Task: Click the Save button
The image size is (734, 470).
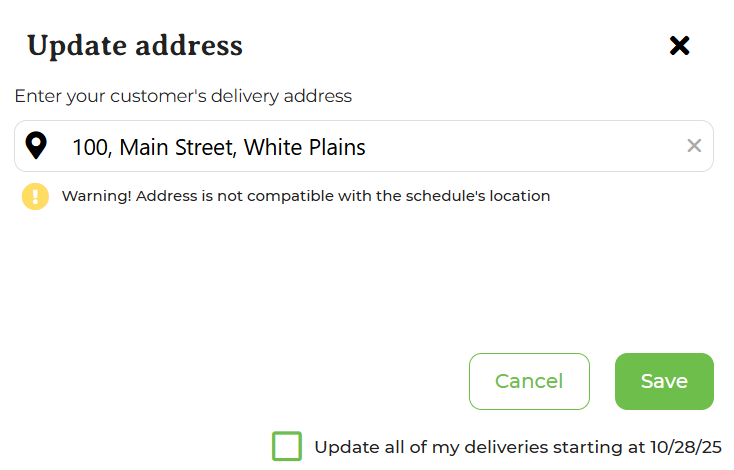Action: pyautogui.click(x=664, y=382)
